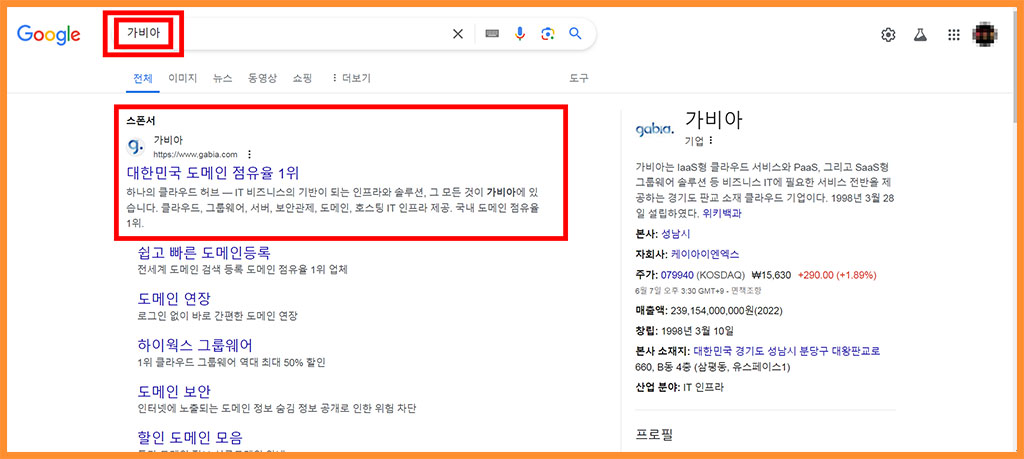Click the Google logo
The height and width of the screenshot is (459, 1024).
click(x=48, y=35)
